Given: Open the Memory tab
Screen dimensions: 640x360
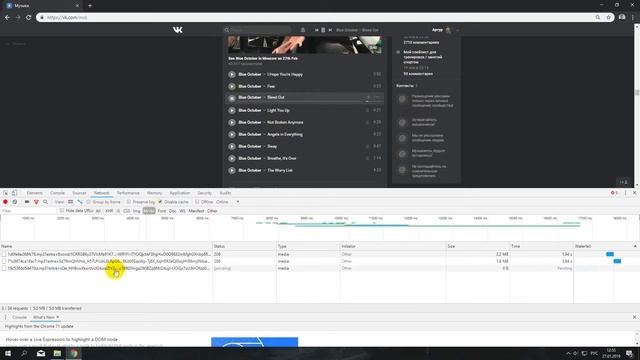Looking at the screenshot, I should pyautogui.click(x=154, y=193).
